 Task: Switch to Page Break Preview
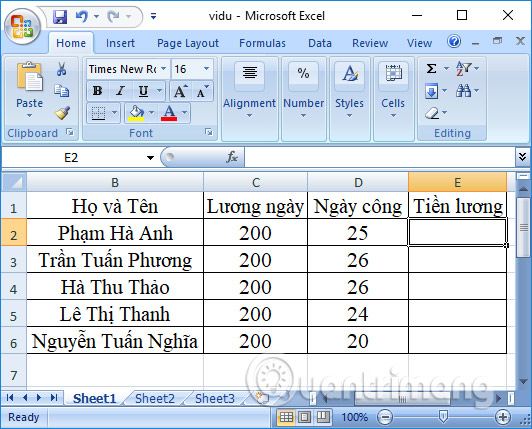point(322,417)
